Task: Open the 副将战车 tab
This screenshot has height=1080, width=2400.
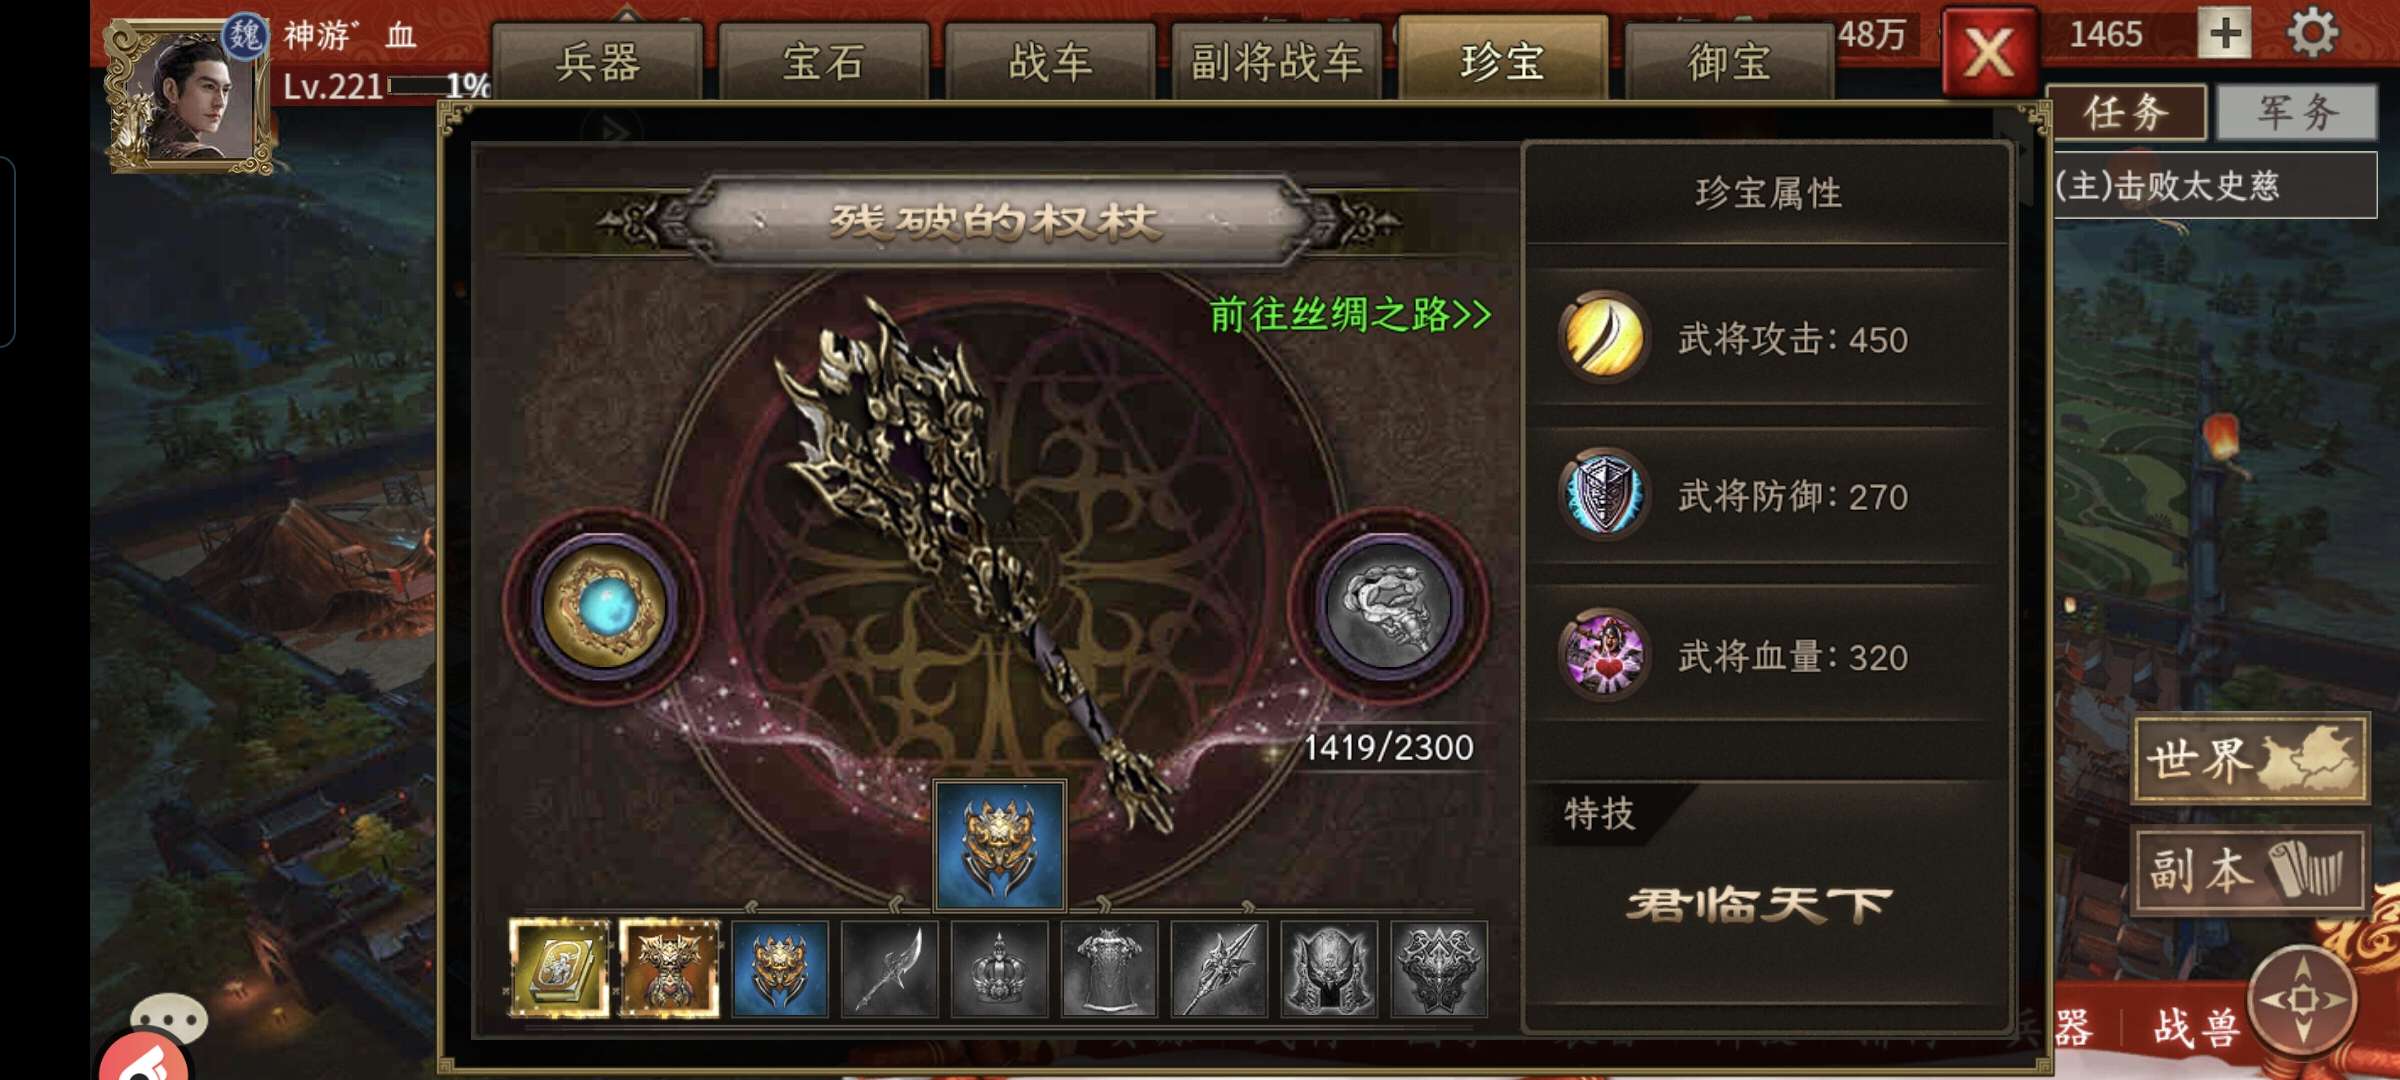Action: click(x=1276, y=62)
